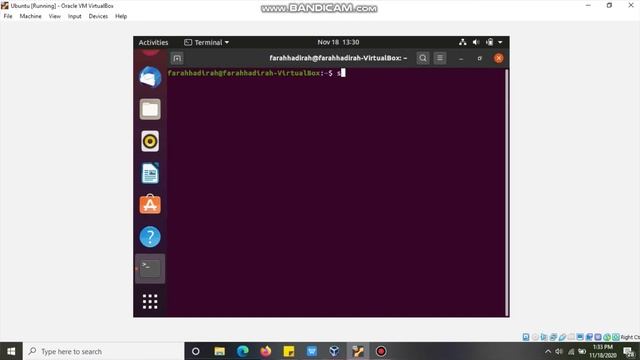Click the Windows search box
The height and width of the screenshot is (360, 640).
point(104,351)
